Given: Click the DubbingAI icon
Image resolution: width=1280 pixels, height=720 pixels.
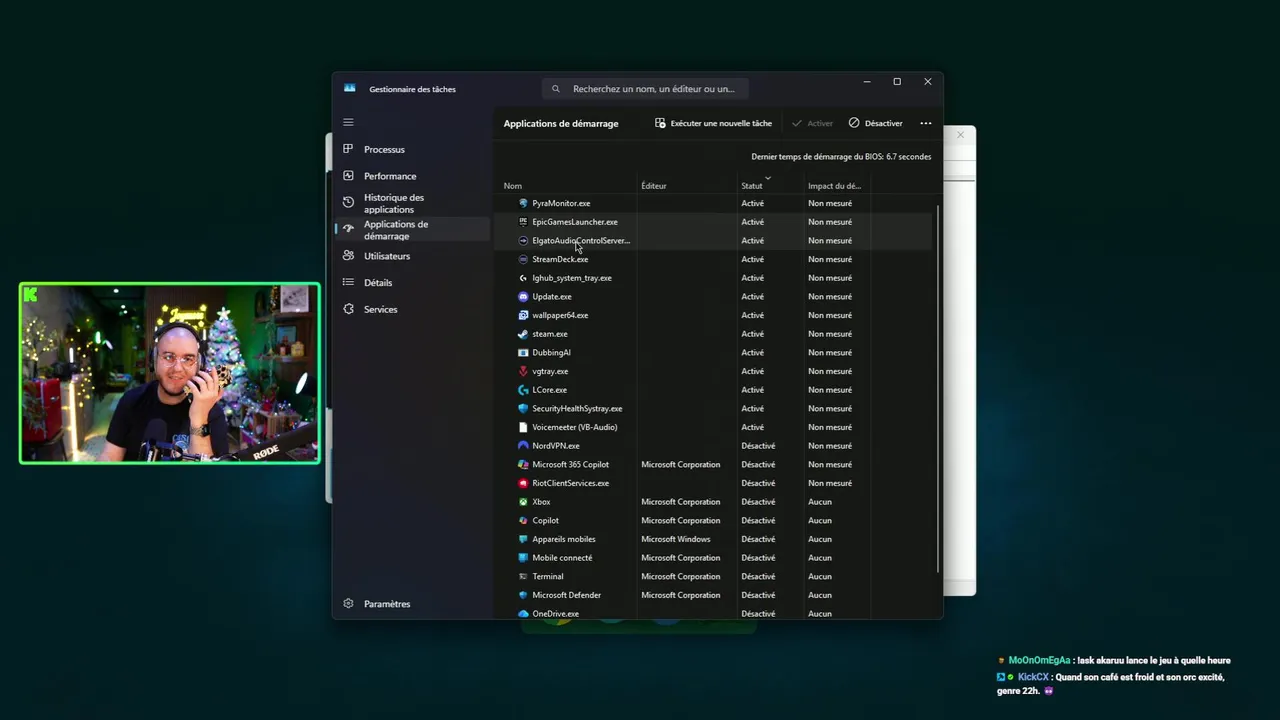Looking at the screenshot, I should [x=523, y=352].
